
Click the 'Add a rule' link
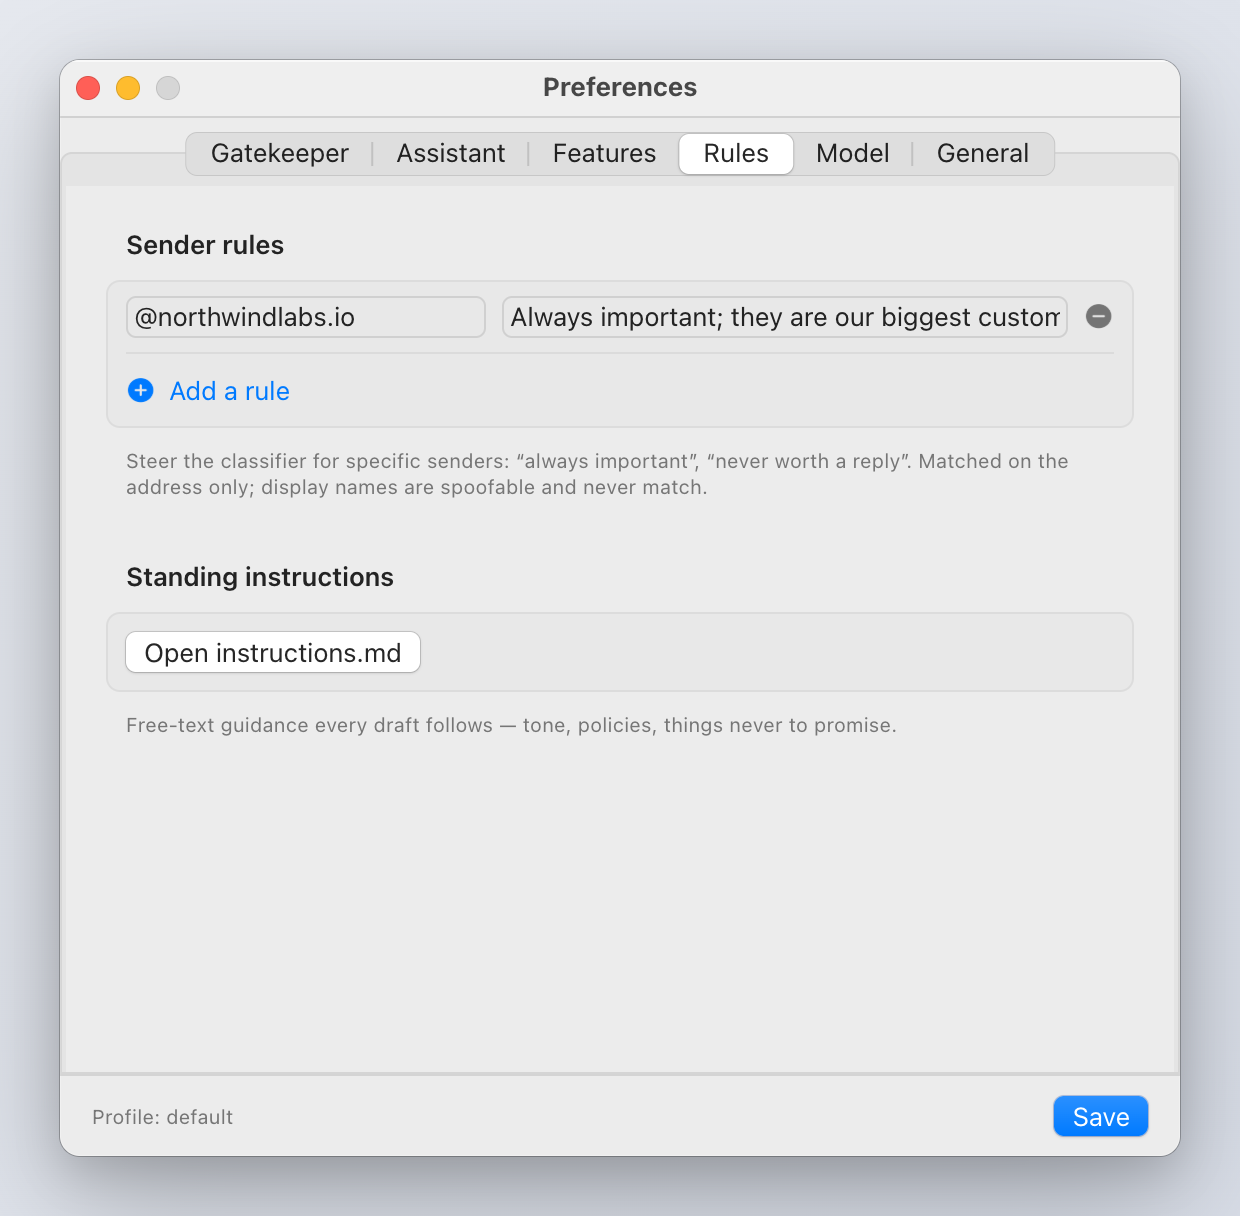click(230, 391)
